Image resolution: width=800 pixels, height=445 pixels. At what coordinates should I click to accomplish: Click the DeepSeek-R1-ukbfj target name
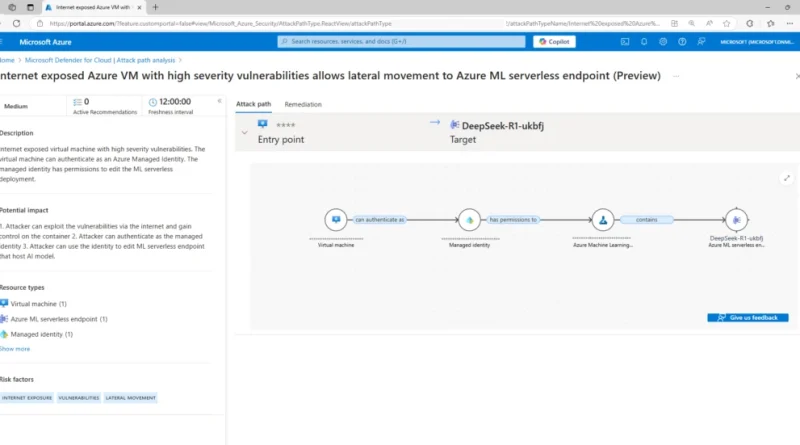click(503, 126)
